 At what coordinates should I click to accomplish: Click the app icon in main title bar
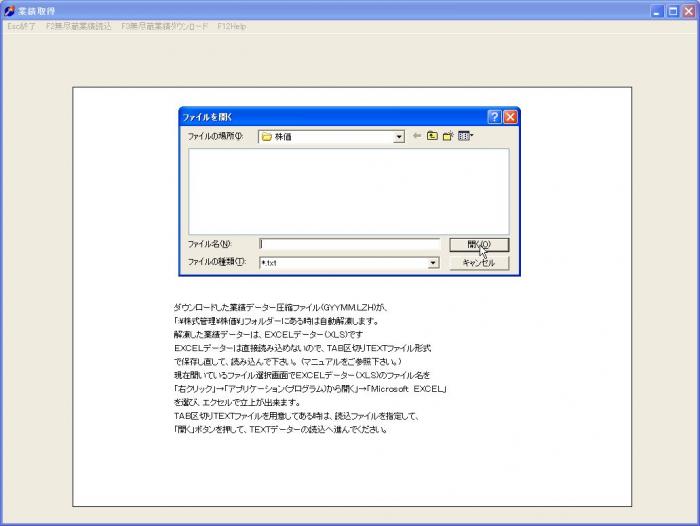(x=9, y=10)
